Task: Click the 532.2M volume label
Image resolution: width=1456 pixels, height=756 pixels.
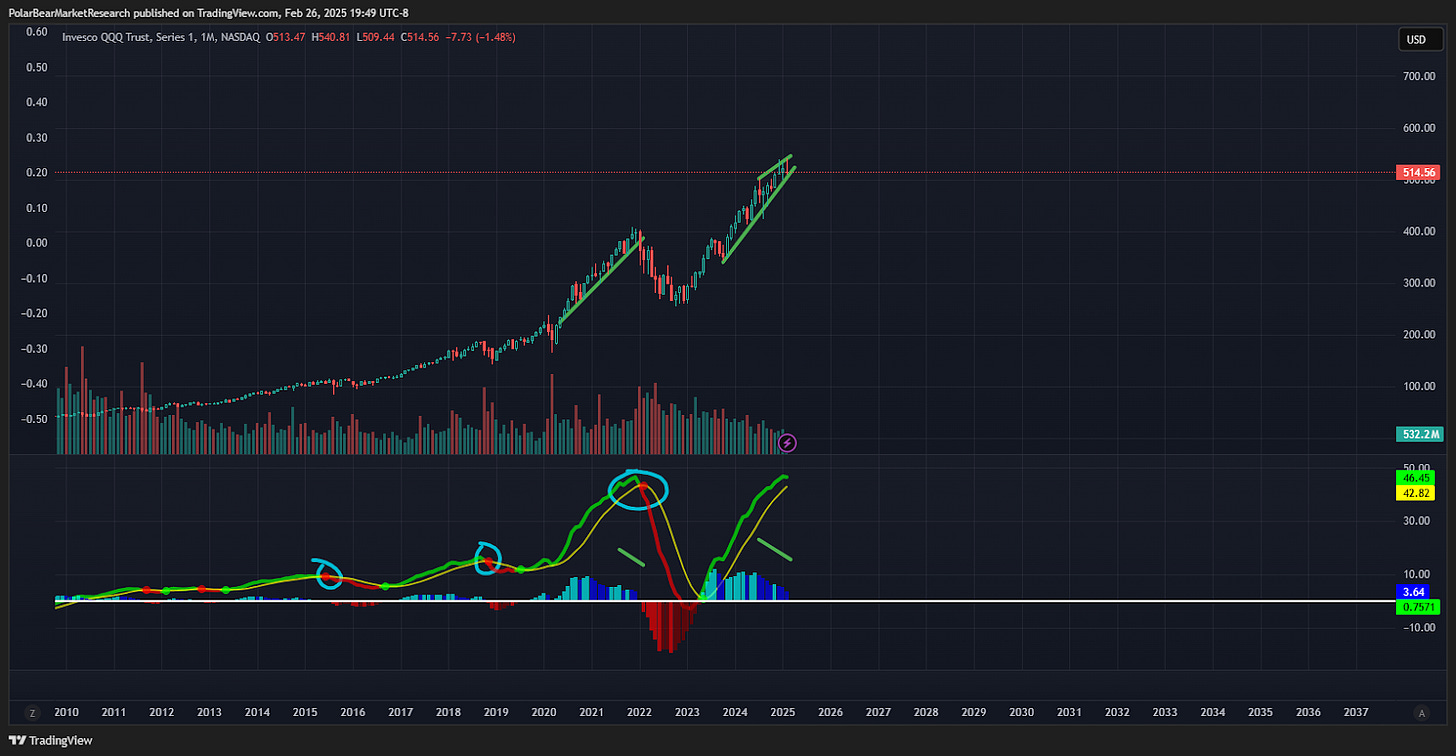Action: point(1419,434)
